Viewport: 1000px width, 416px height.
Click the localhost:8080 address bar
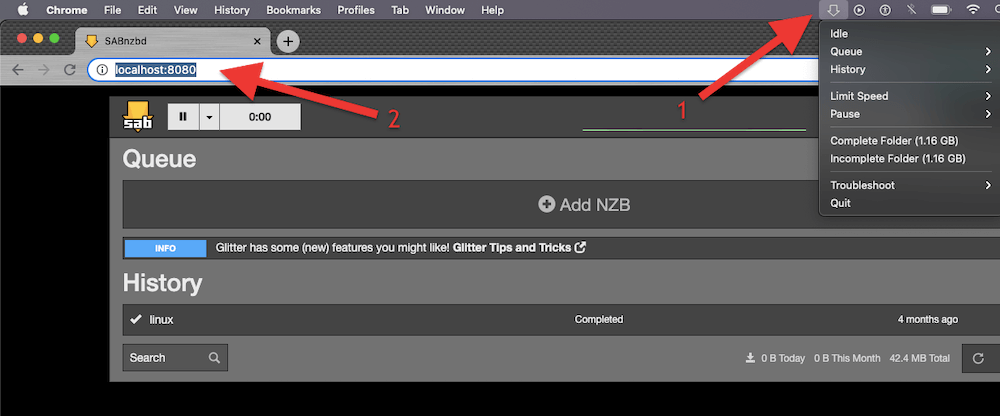pyautogui.click(x=400, y=70)
